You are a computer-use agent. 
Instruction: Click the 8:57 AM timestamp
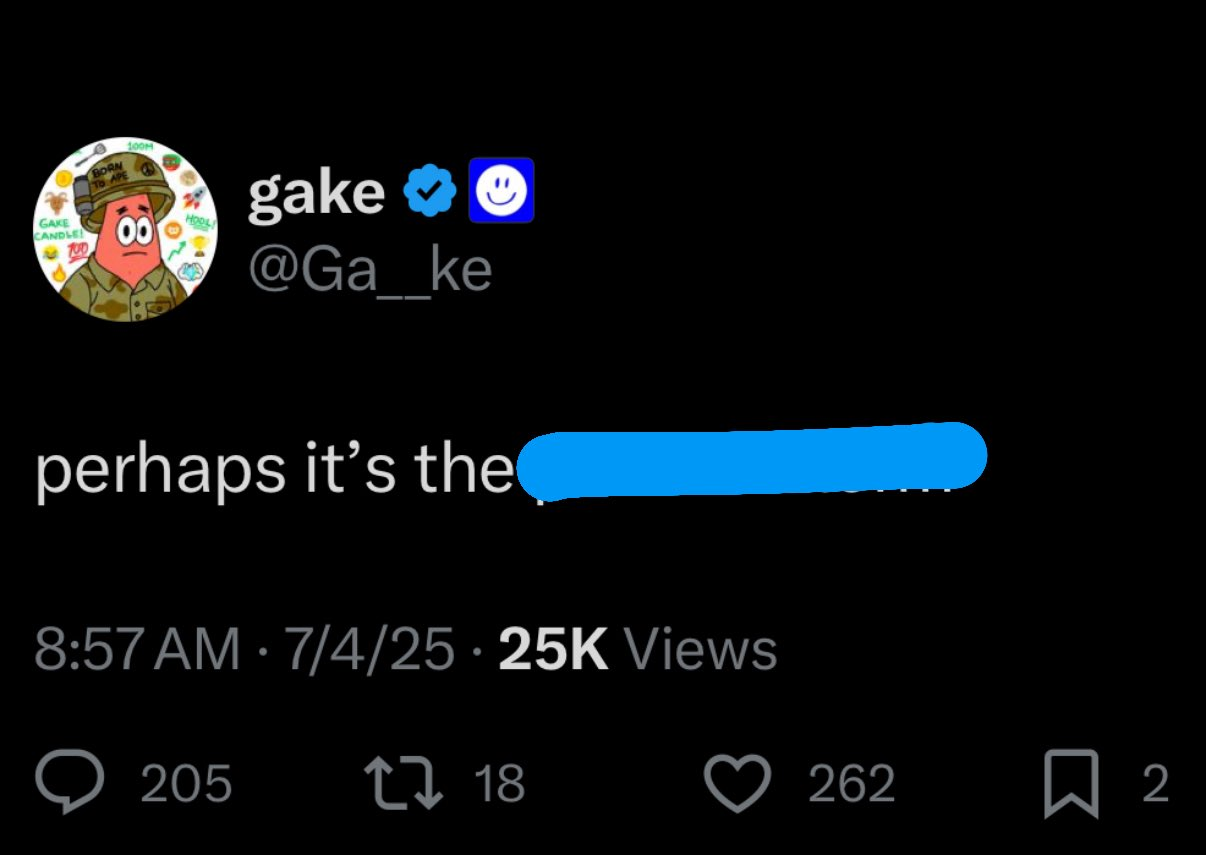(x=137, y=649)
